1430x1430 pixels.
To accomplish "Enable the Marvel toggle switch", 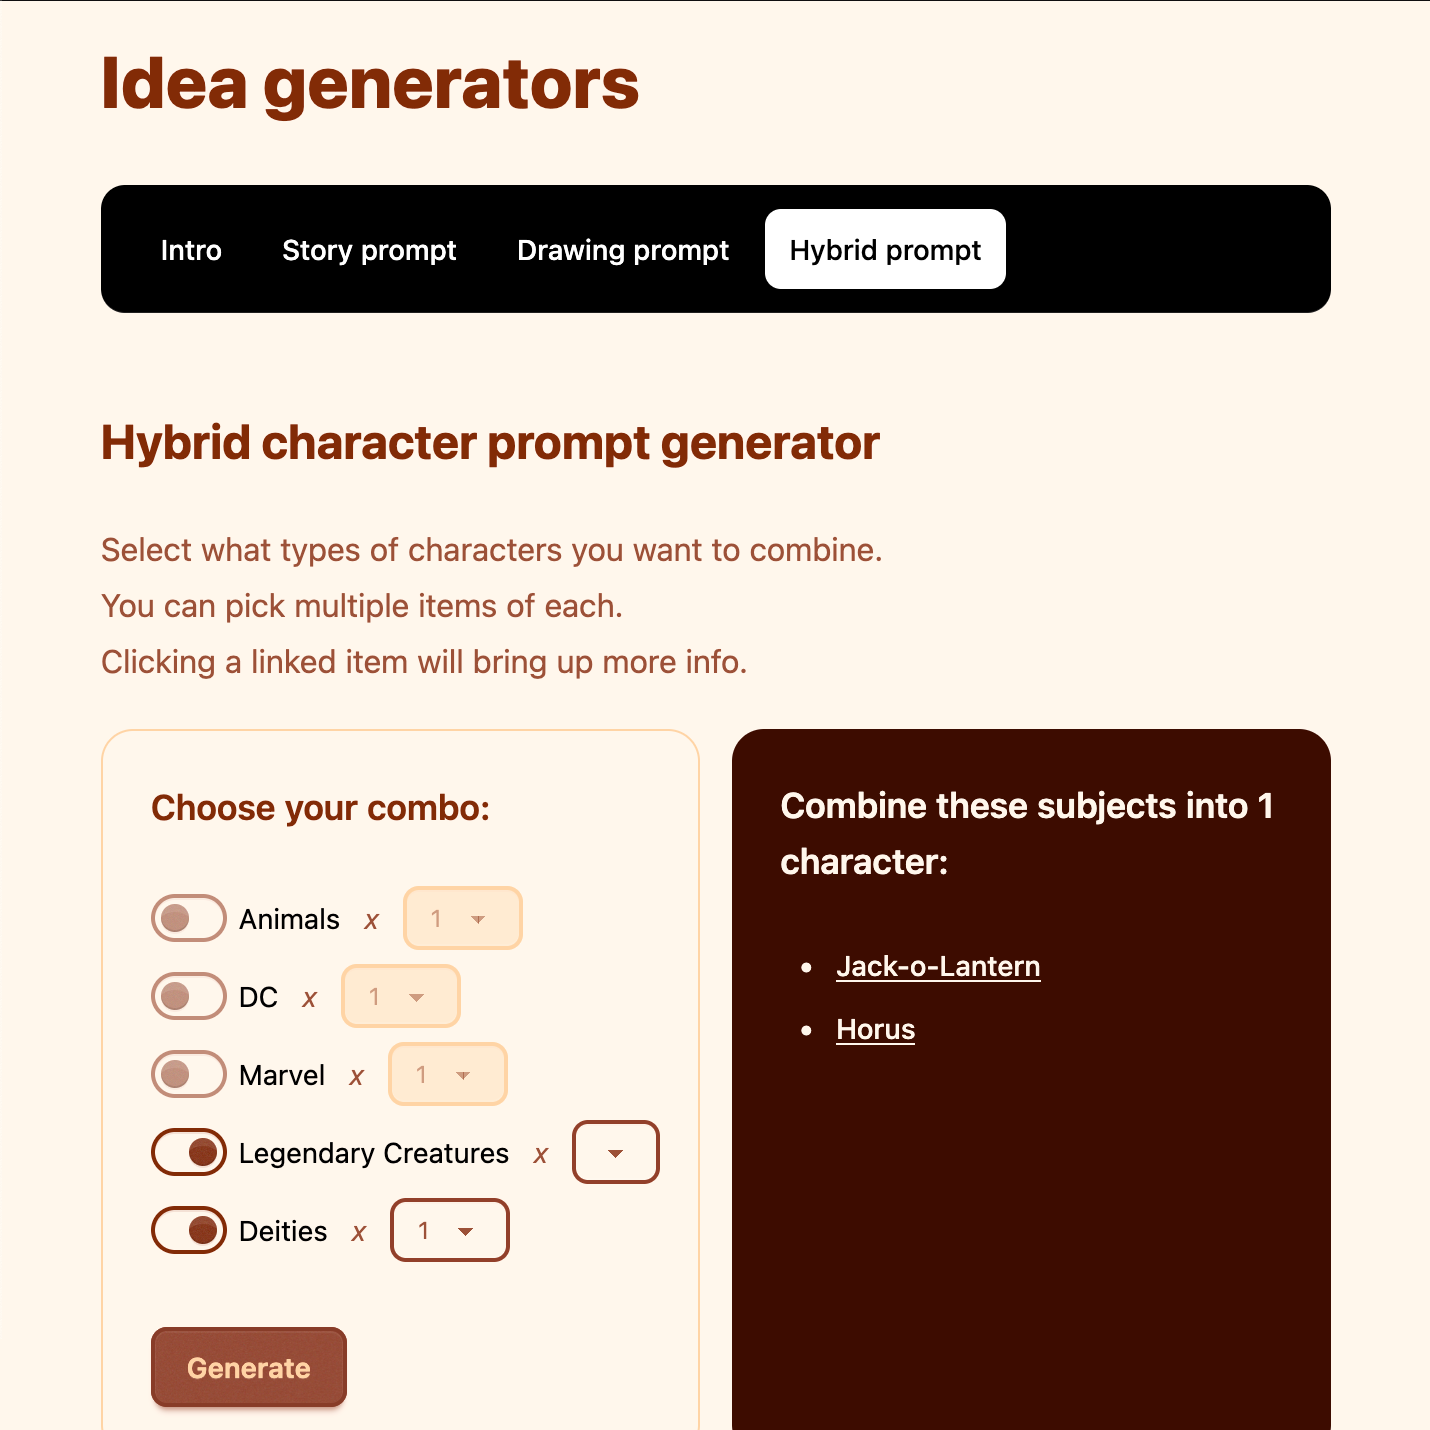I will [x=189, y=1074].
